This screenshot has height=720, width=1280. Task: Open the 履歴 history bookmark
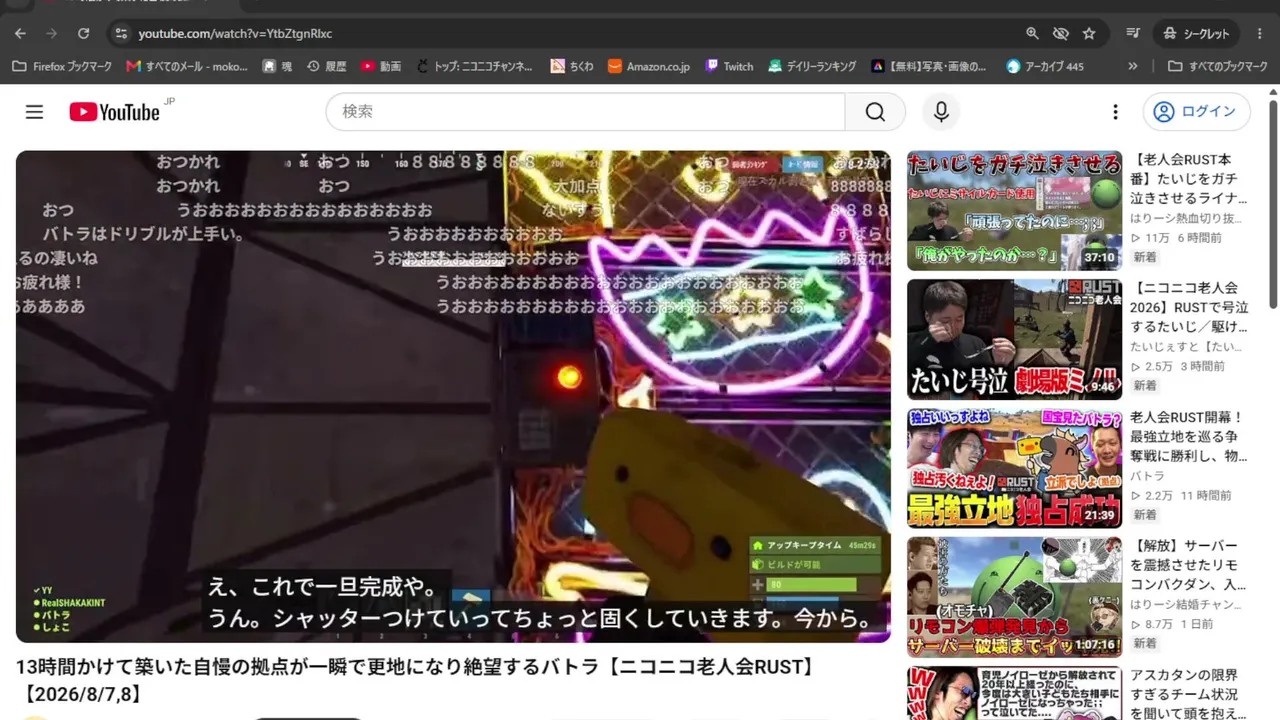click(326, 66)
